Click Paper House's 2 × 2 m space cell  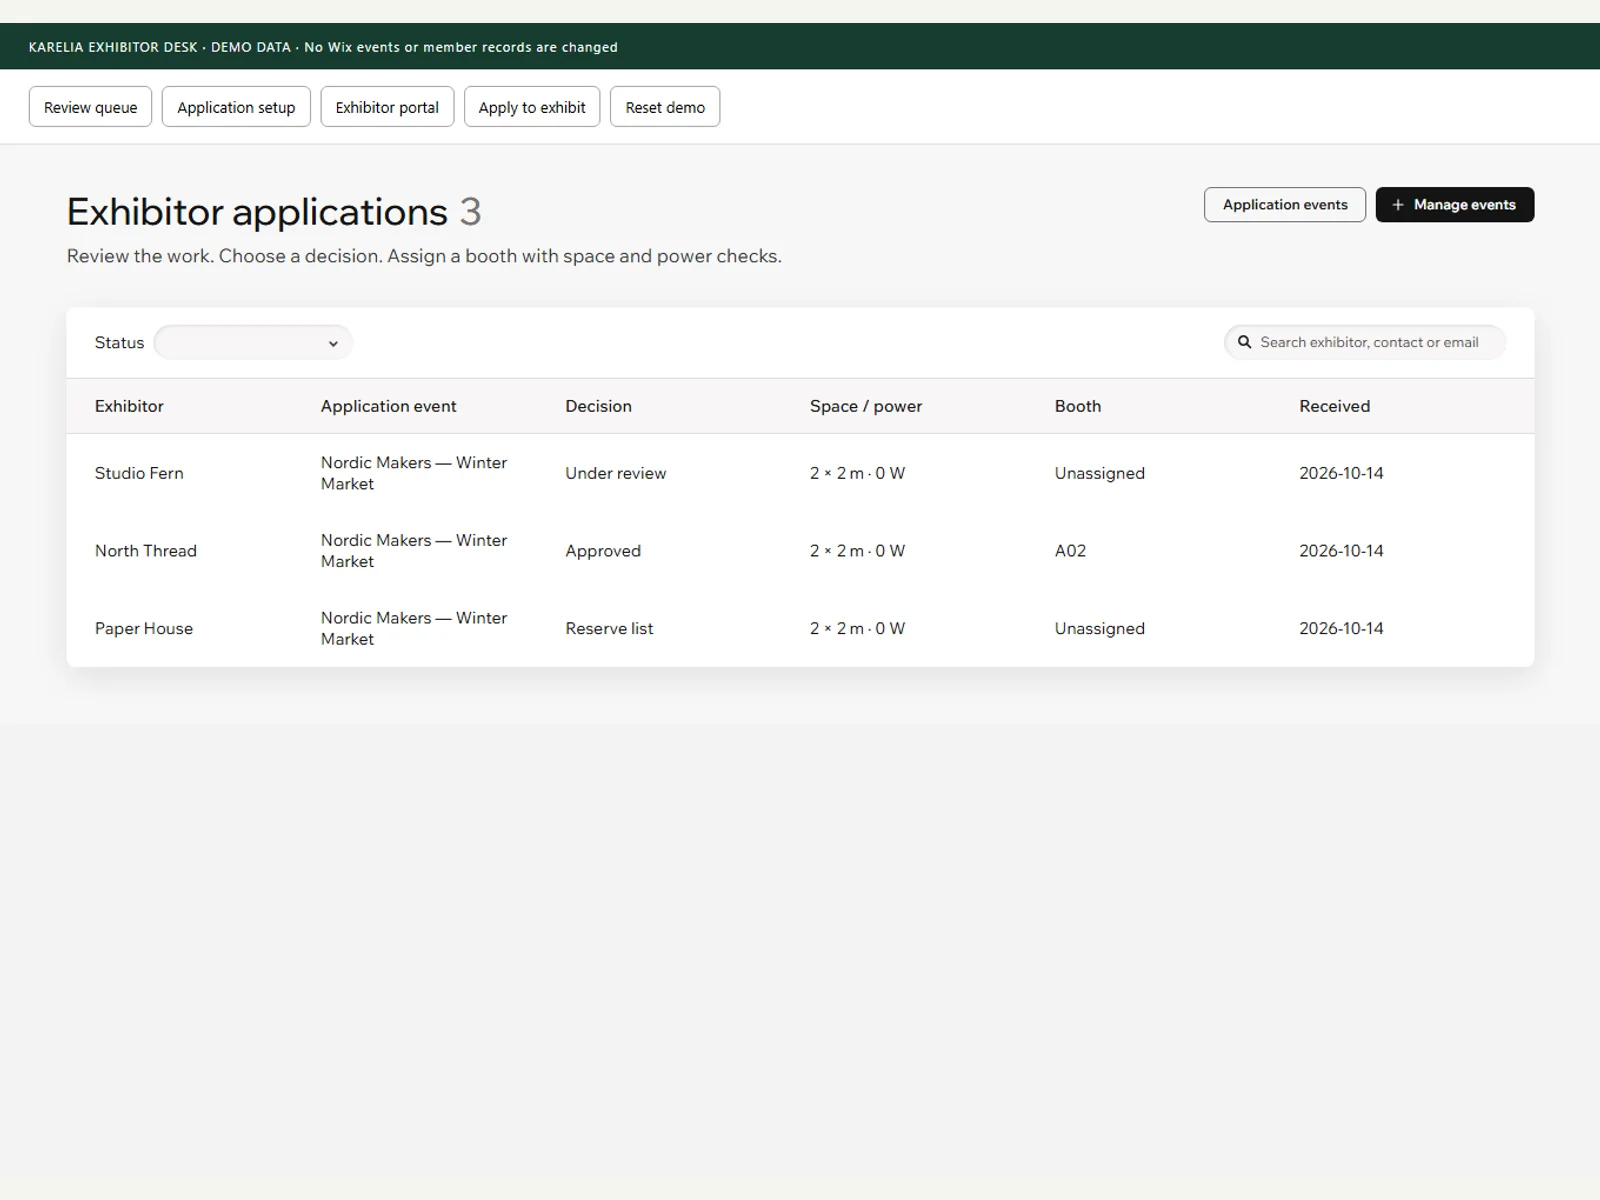tap(857, 628)
